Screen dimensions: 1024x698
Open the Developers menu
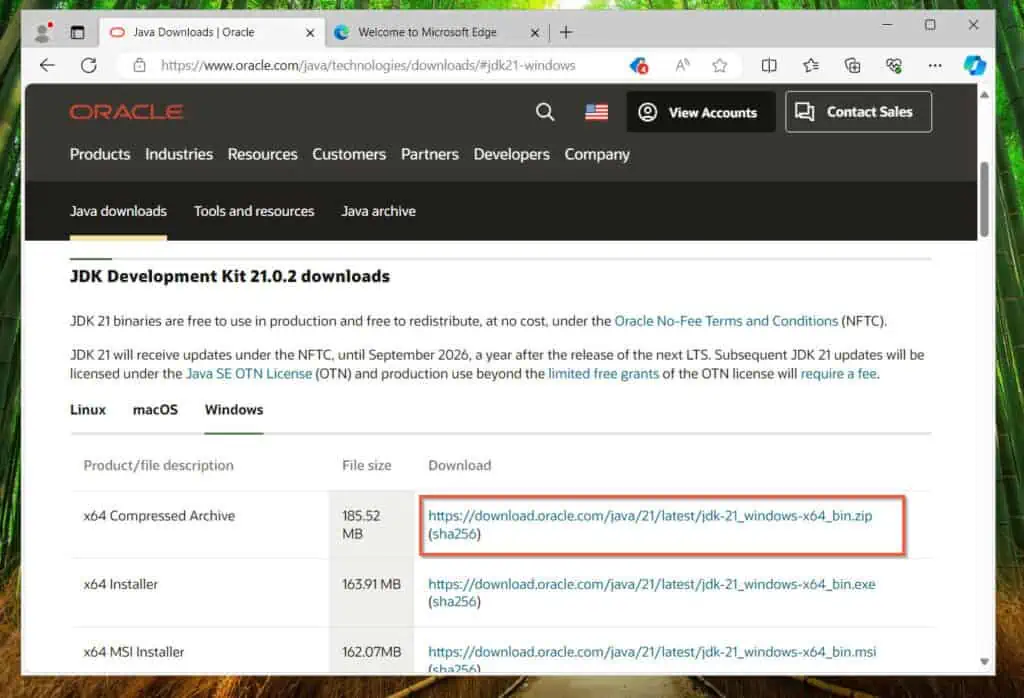pos(511,155)
